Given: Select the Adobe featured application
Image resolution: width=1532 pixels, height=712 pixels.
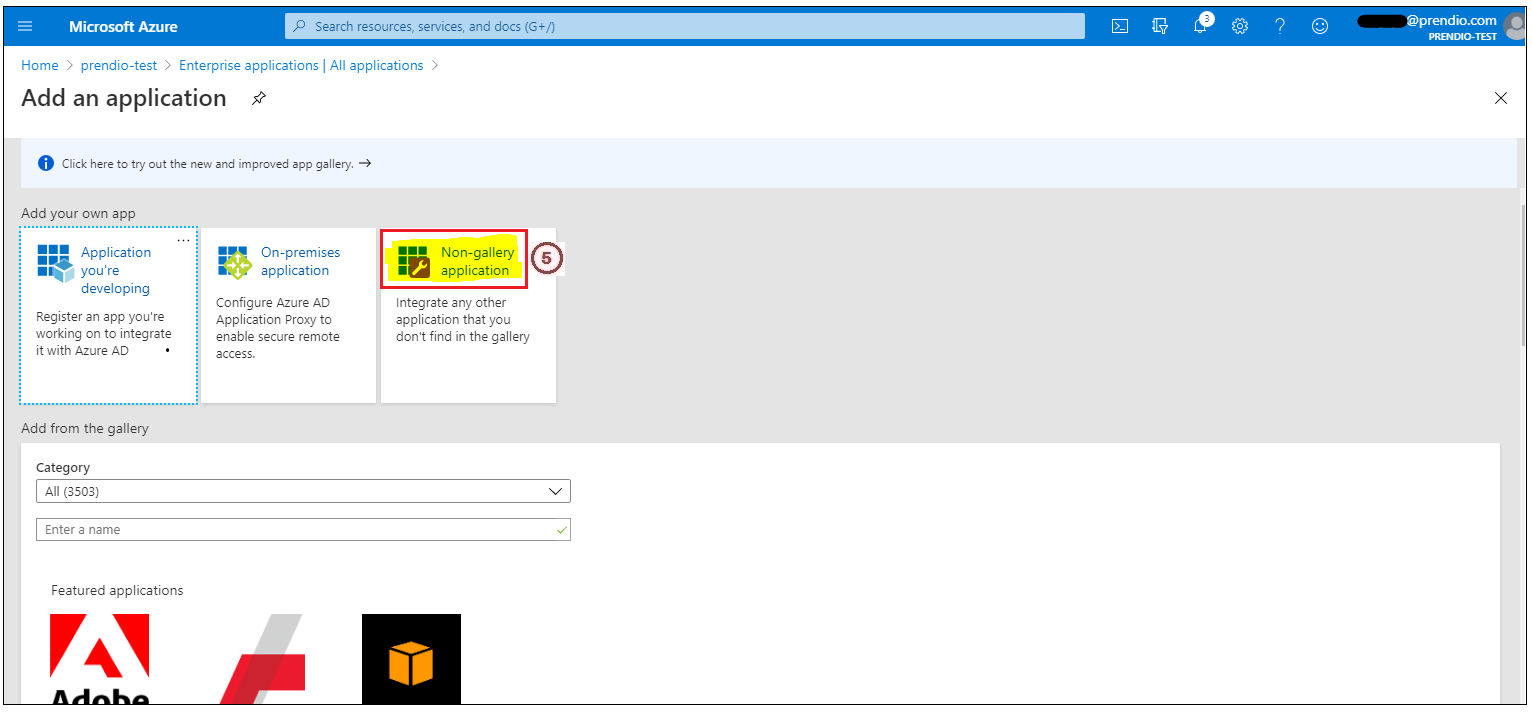Looking at the screenshot, I should [x=100, y=660].
